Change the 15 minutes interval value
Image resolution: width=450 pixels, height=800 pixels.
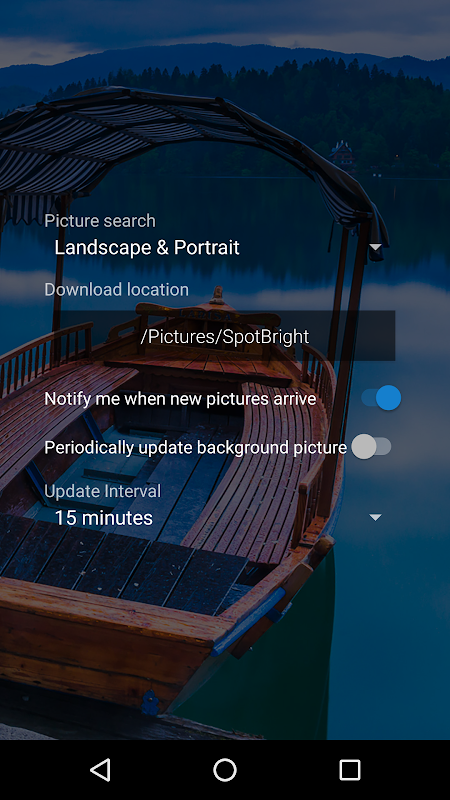(219, 518)
